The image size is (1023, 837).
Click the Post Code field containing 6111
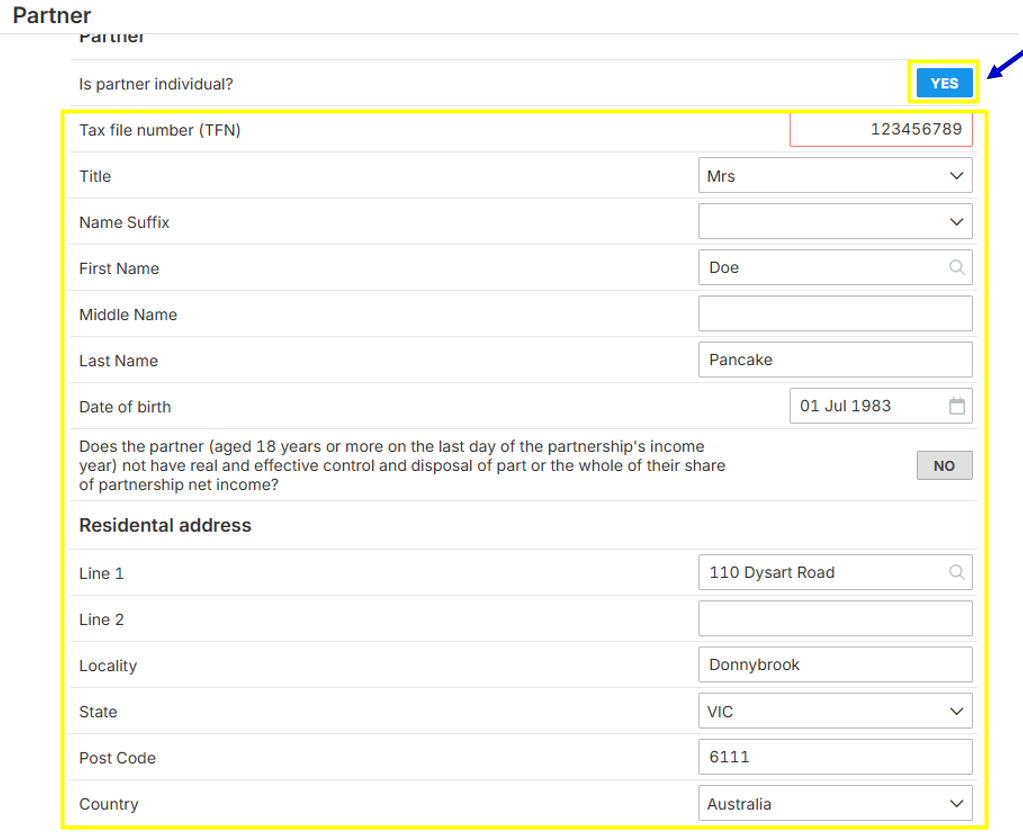tap(835, 757)
